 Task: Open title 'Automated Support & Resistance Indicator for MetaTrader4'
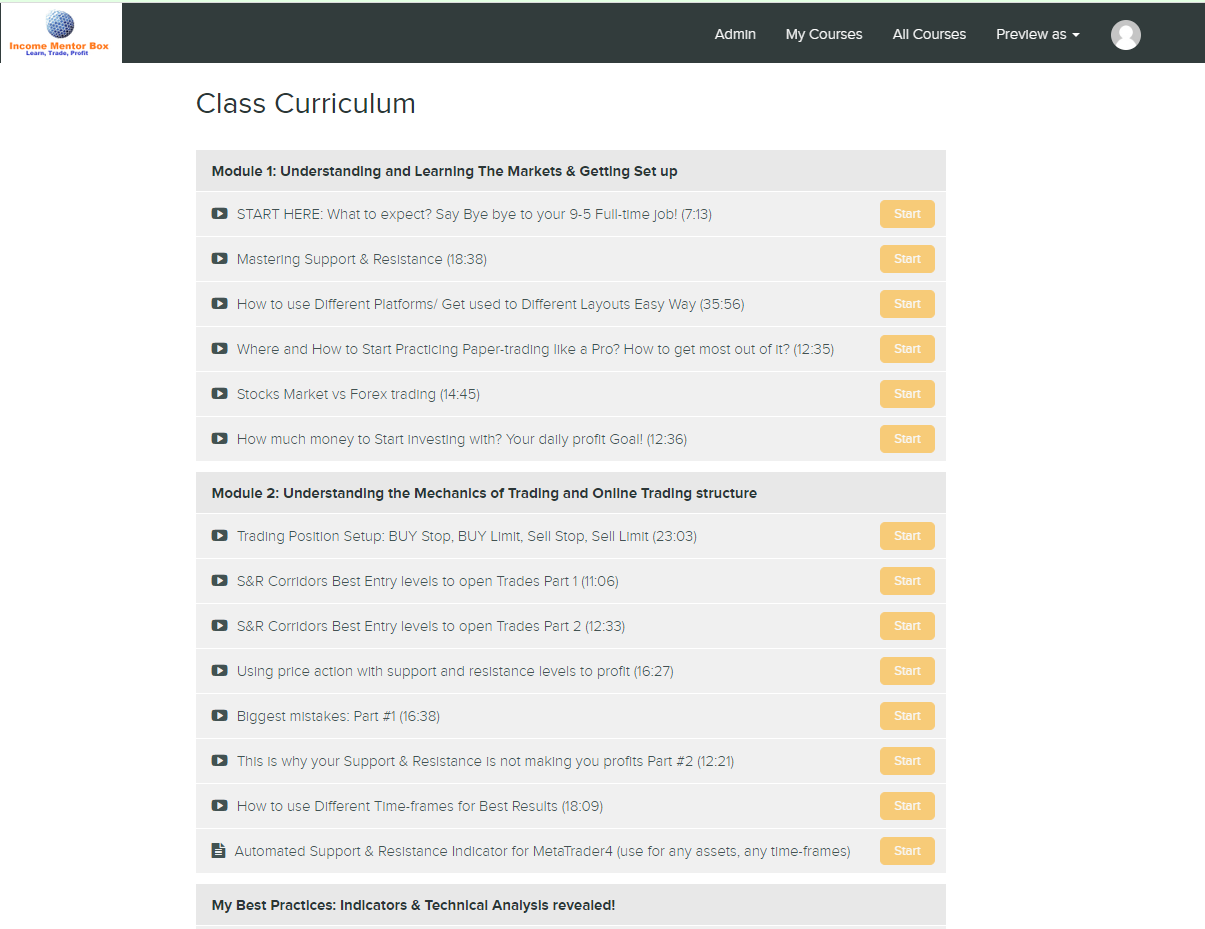(542, 851)
